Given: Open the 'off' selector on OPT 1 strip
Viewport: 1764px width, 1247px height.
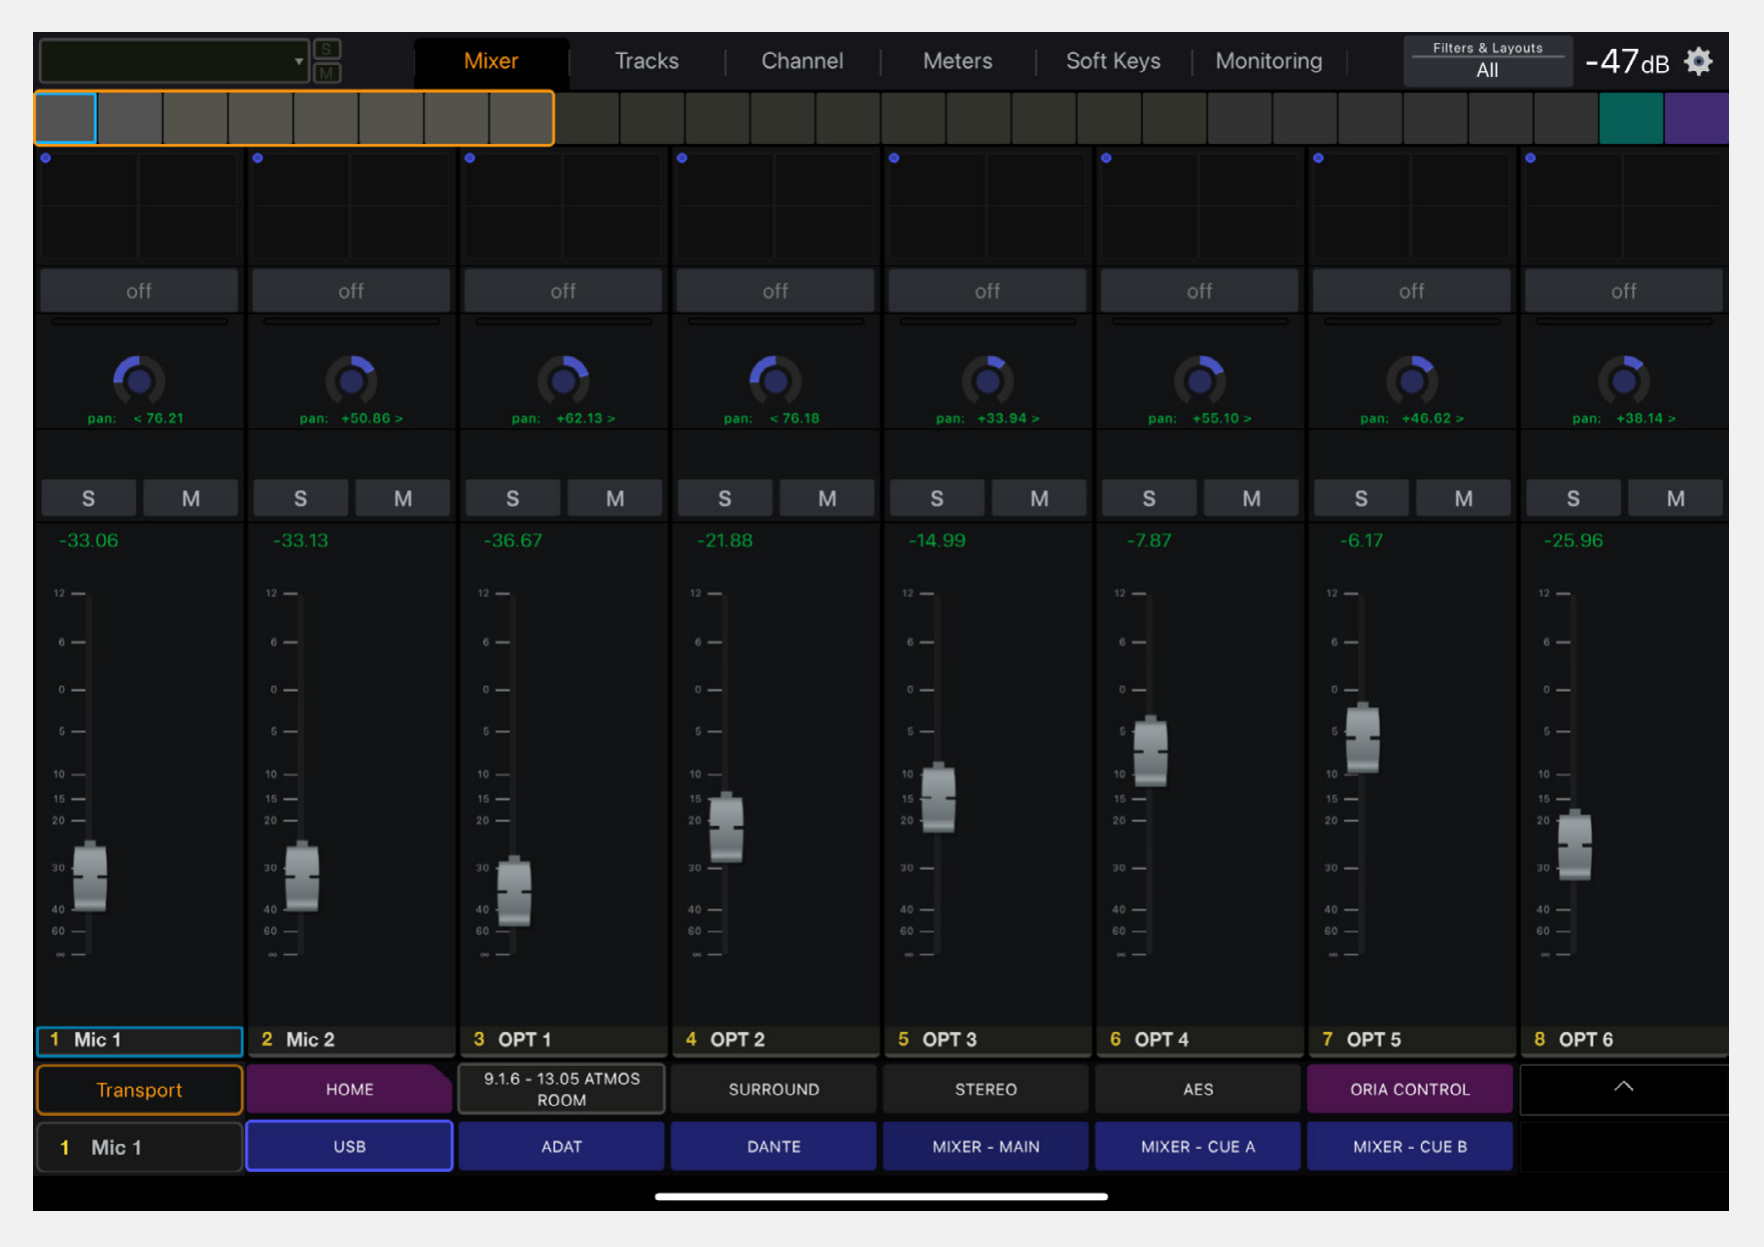Looking at the screenshot, I should coord(563,291).
